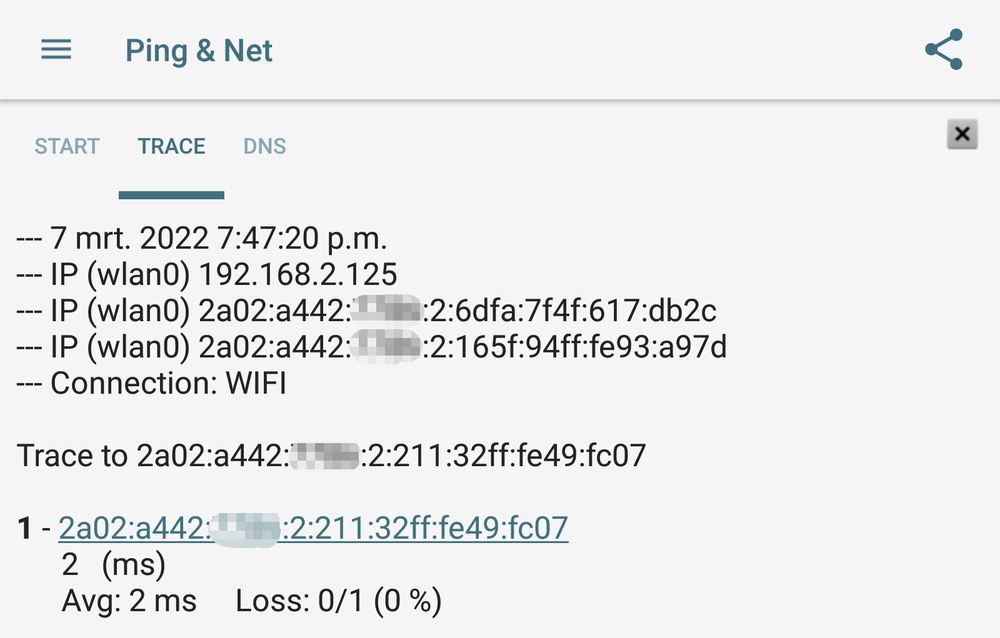This screenshot has width=1000, height=638.
Task: Tap the Connection: WIFI line
Action: [x=151, y=383]
